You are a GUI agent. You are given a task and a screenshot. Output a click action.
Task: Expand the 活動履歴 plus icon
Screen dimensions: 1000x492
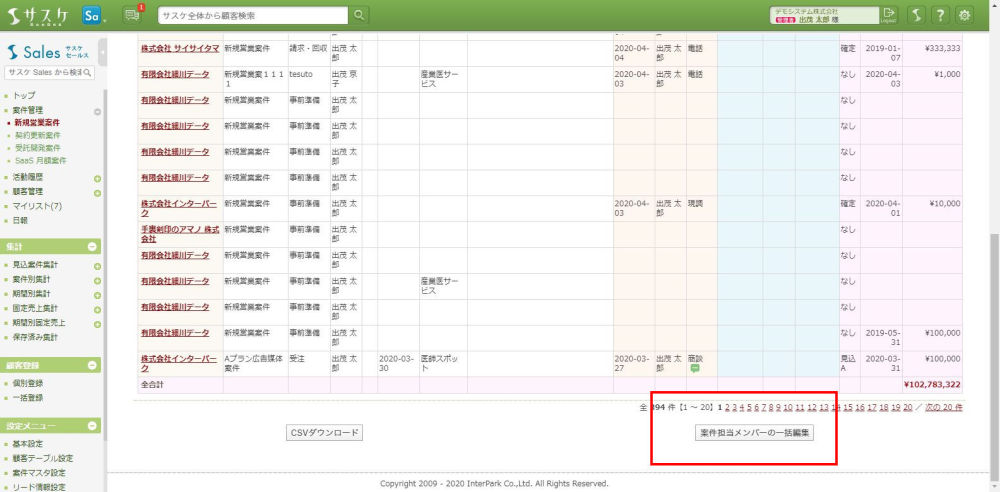click(97, 178)
